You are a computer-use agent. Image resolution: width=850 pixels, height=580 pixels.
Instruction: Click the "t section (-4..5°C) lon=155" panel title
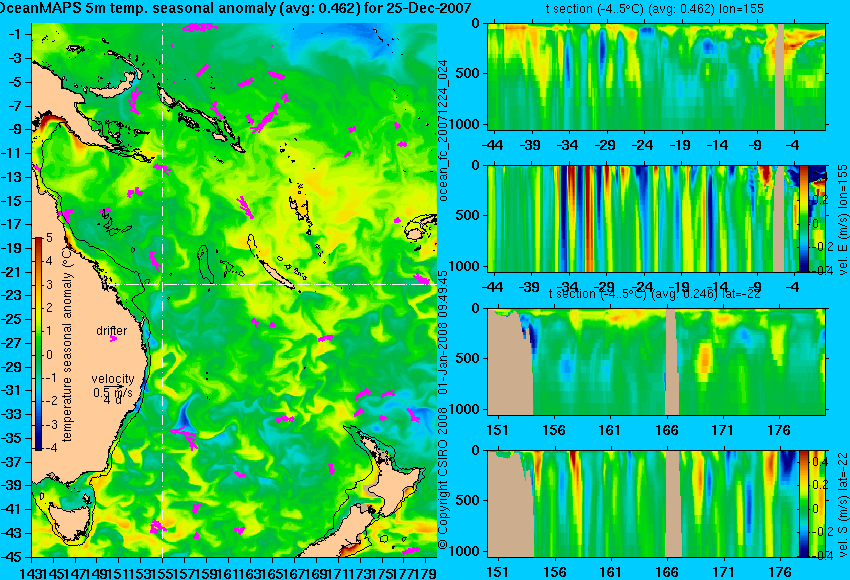pyautogui.click(x=654, y=9)
